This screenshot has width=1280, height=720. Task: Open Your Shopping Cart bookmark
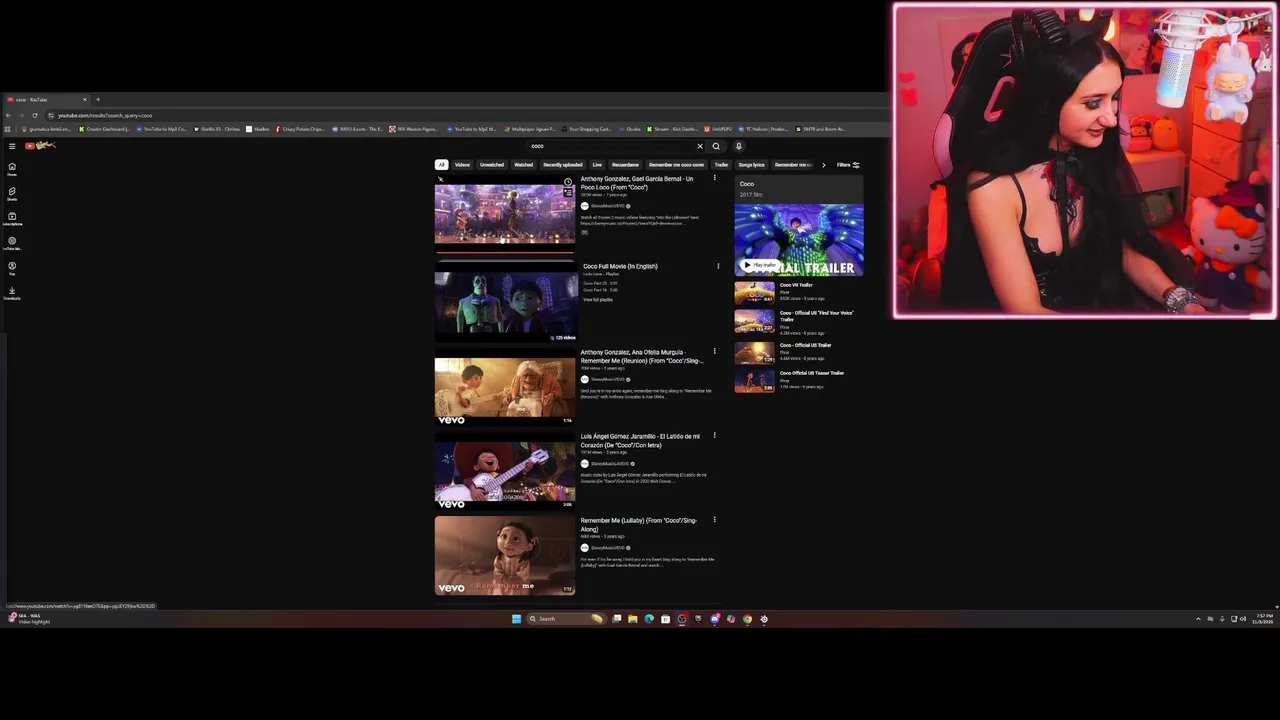click(586, 129)
